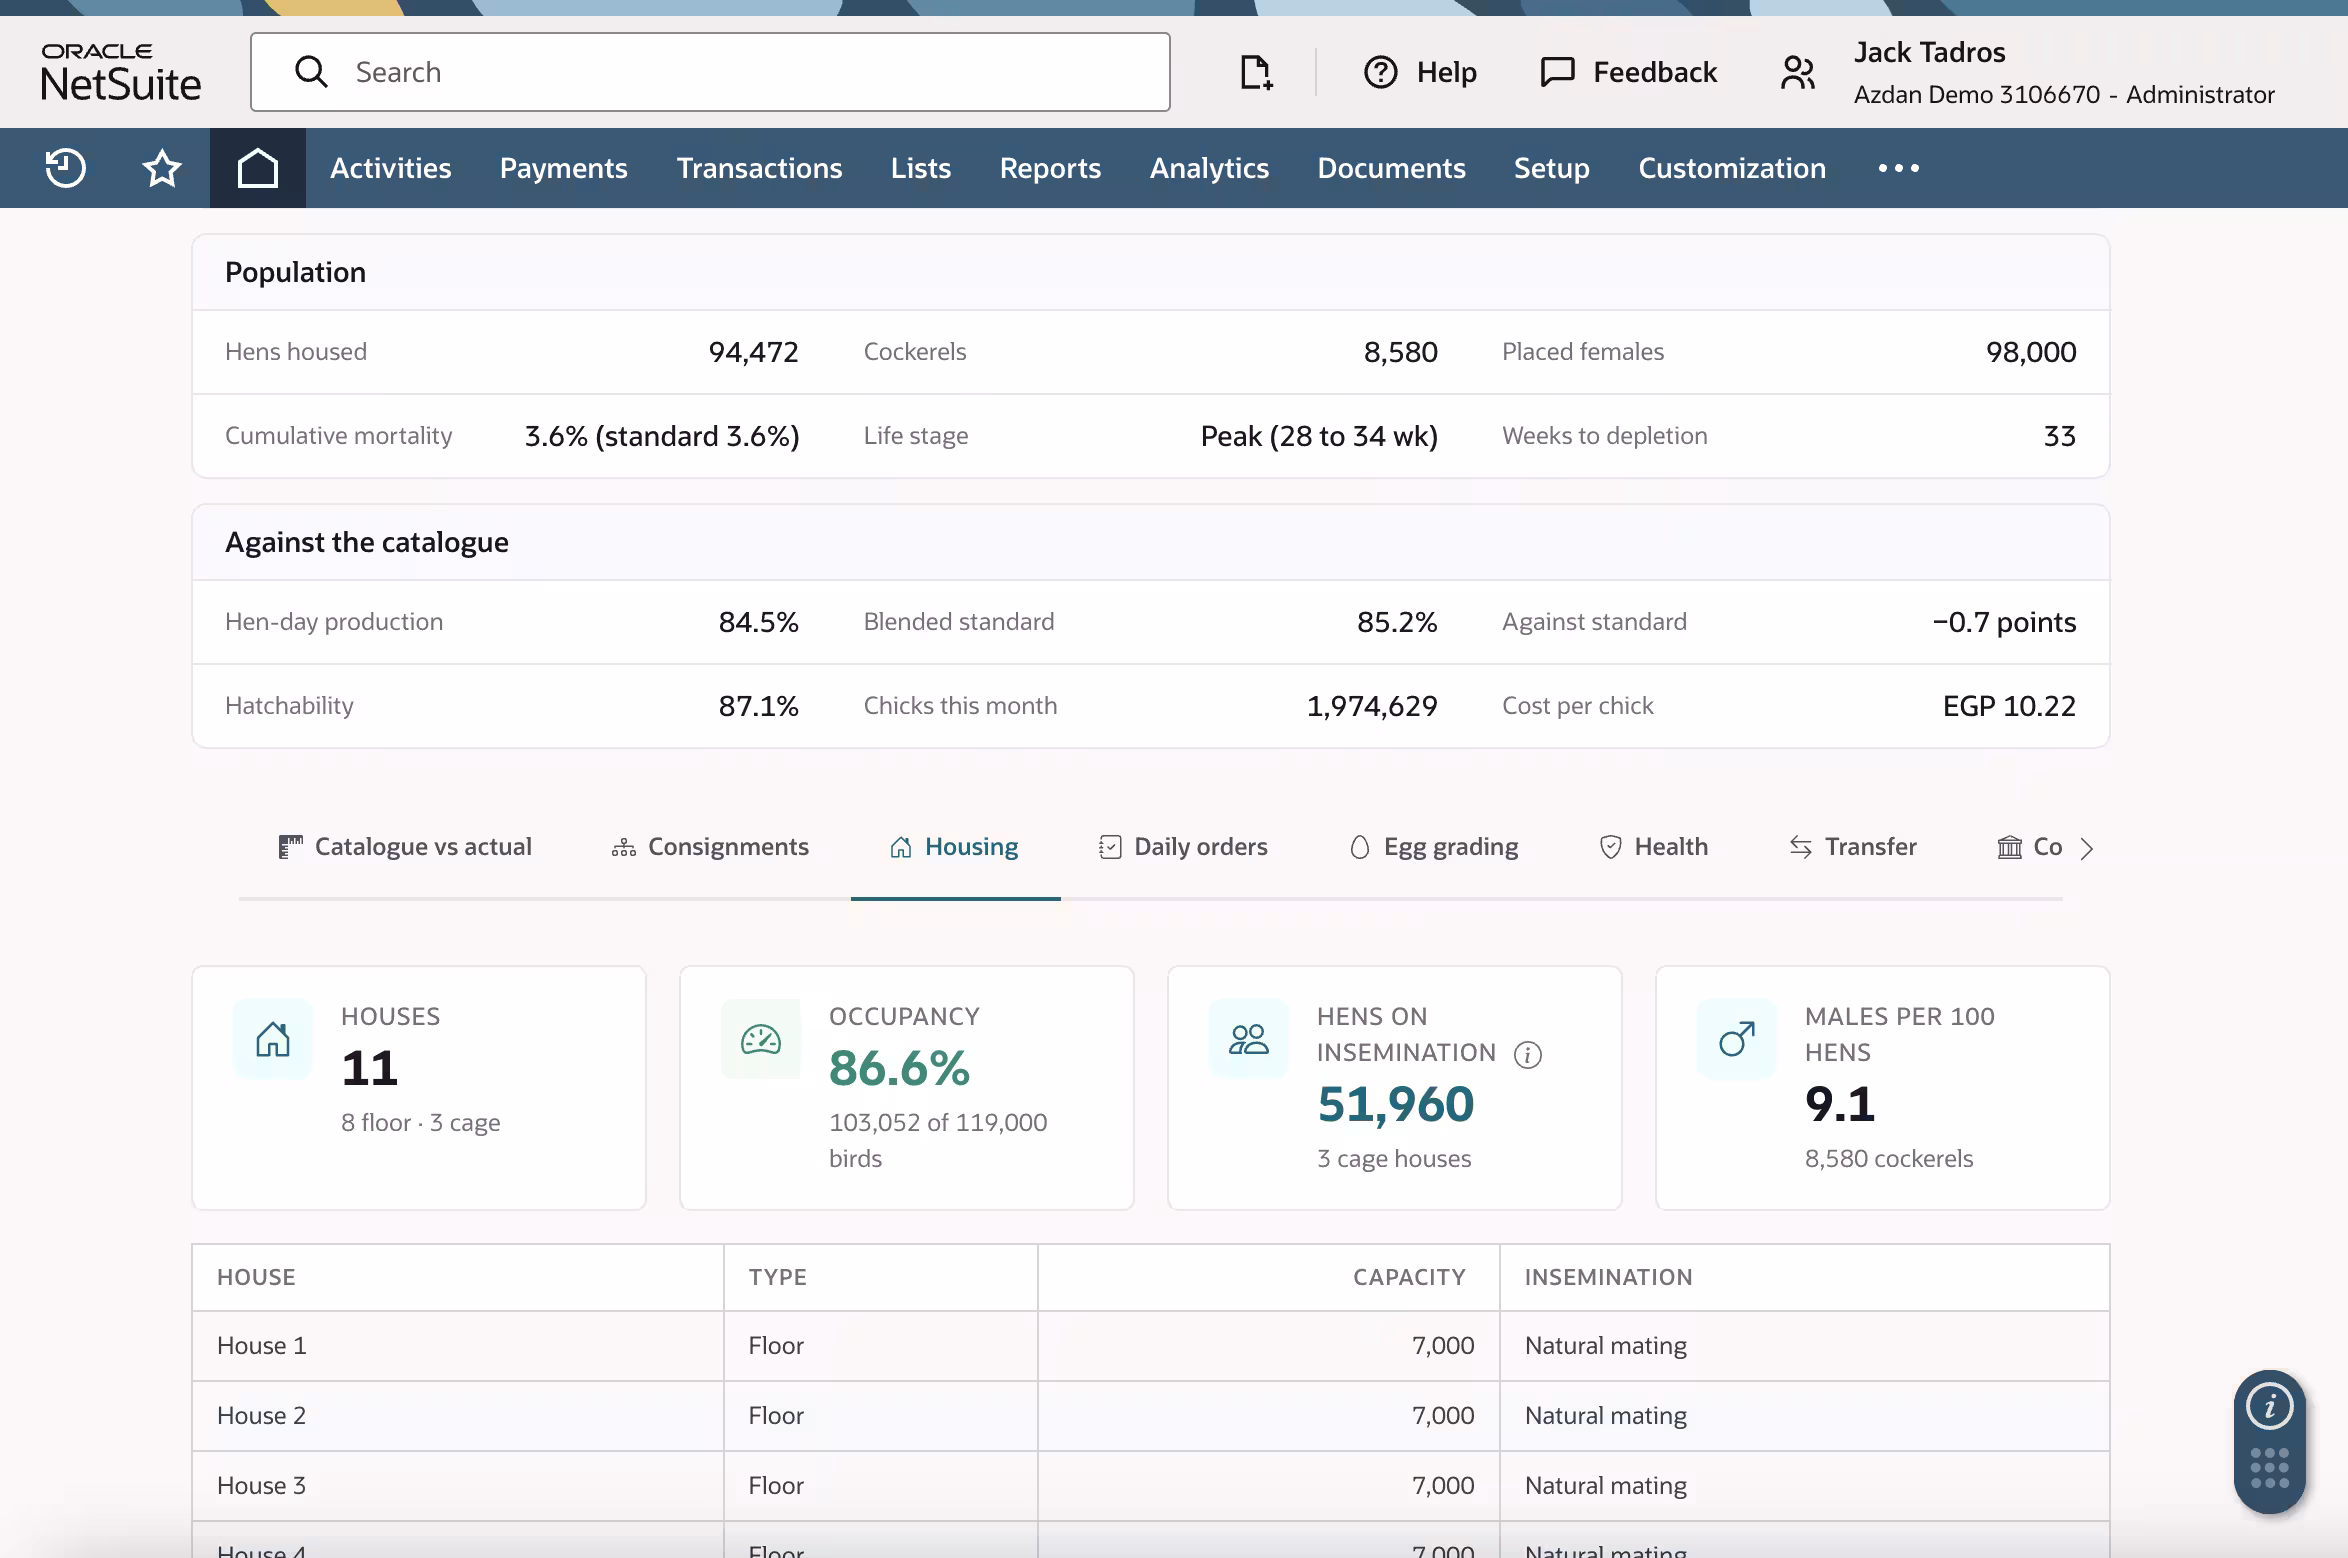2348x1558 pixels.
Task: Click the Create New document icon
Action: coord(1256,72)
